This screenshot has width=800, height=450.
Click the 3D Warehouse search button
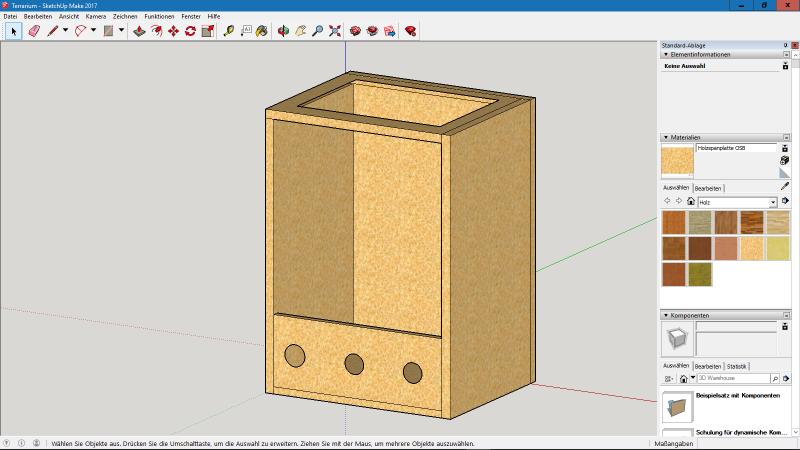pos(775,379)
